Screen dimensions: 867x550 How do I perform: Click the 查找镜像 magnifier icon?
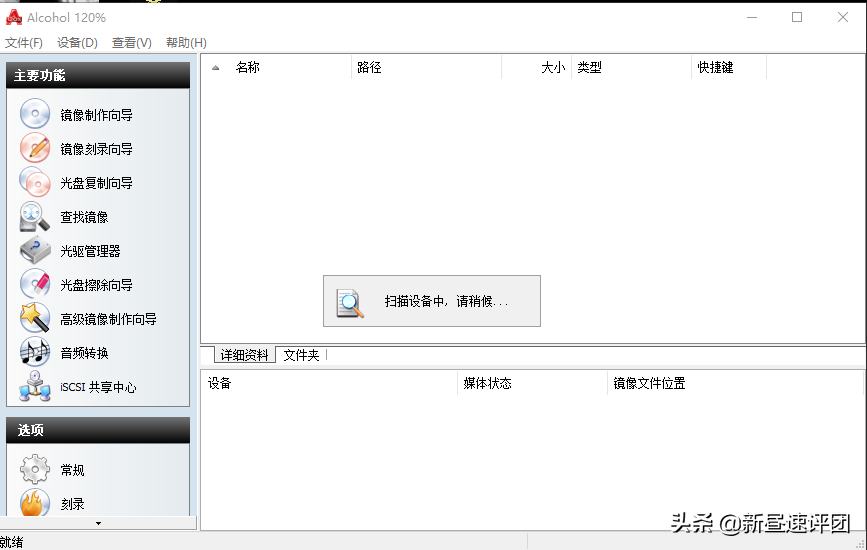(x=35, y=217)
